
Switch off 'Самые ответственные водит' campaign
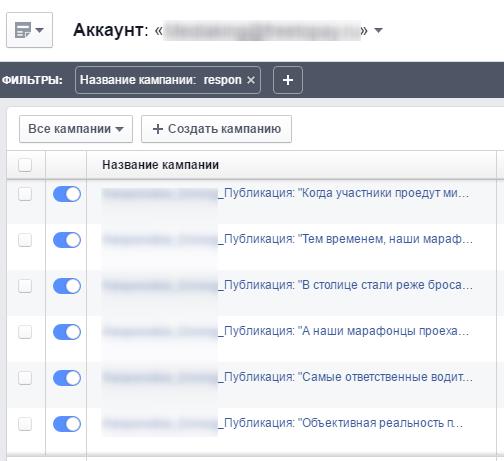pyautogui.click(x=67, y=378)
